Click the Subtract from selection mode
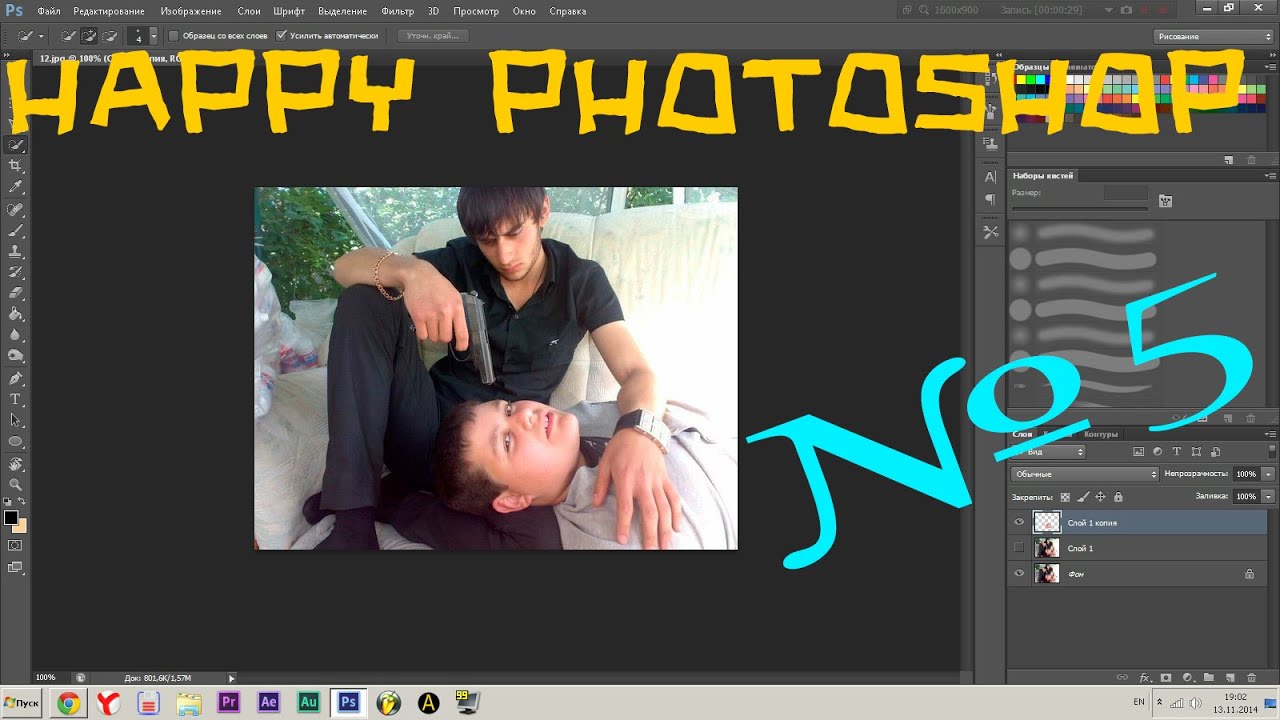 pos(108,35)
